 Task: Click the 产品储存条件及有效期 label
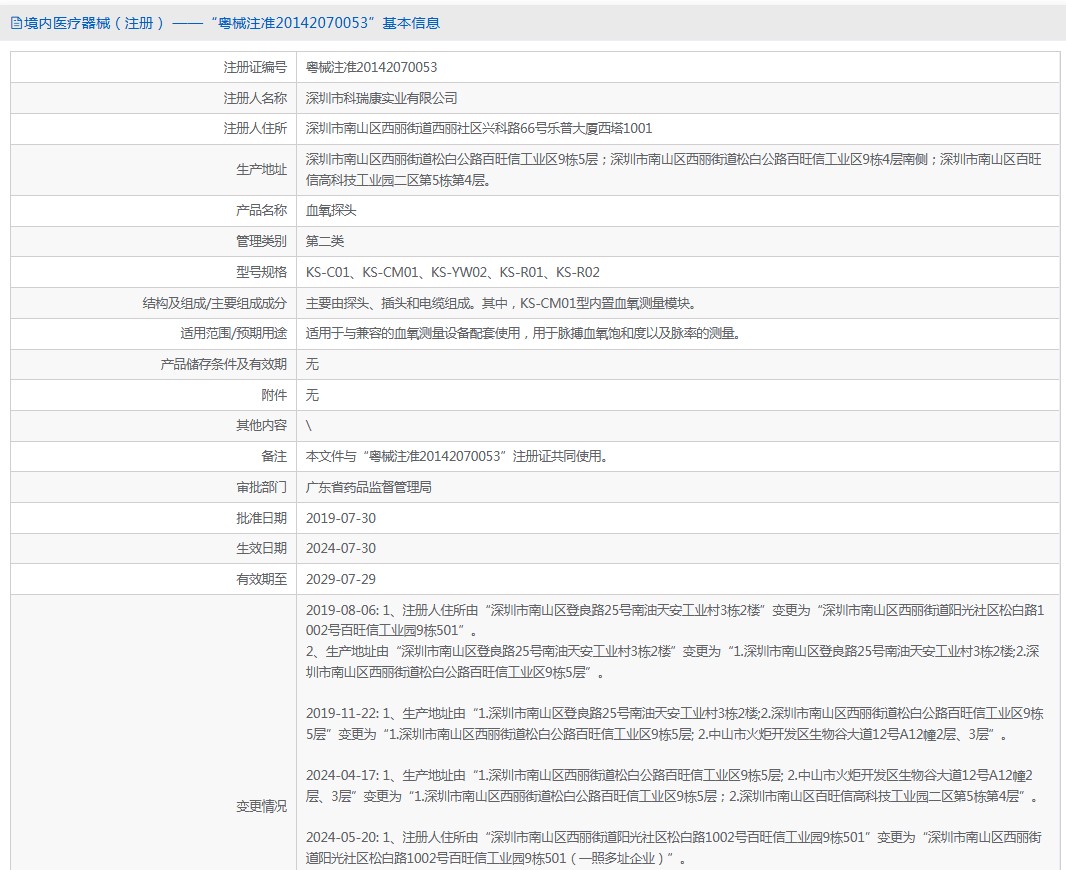coord(224,364)
